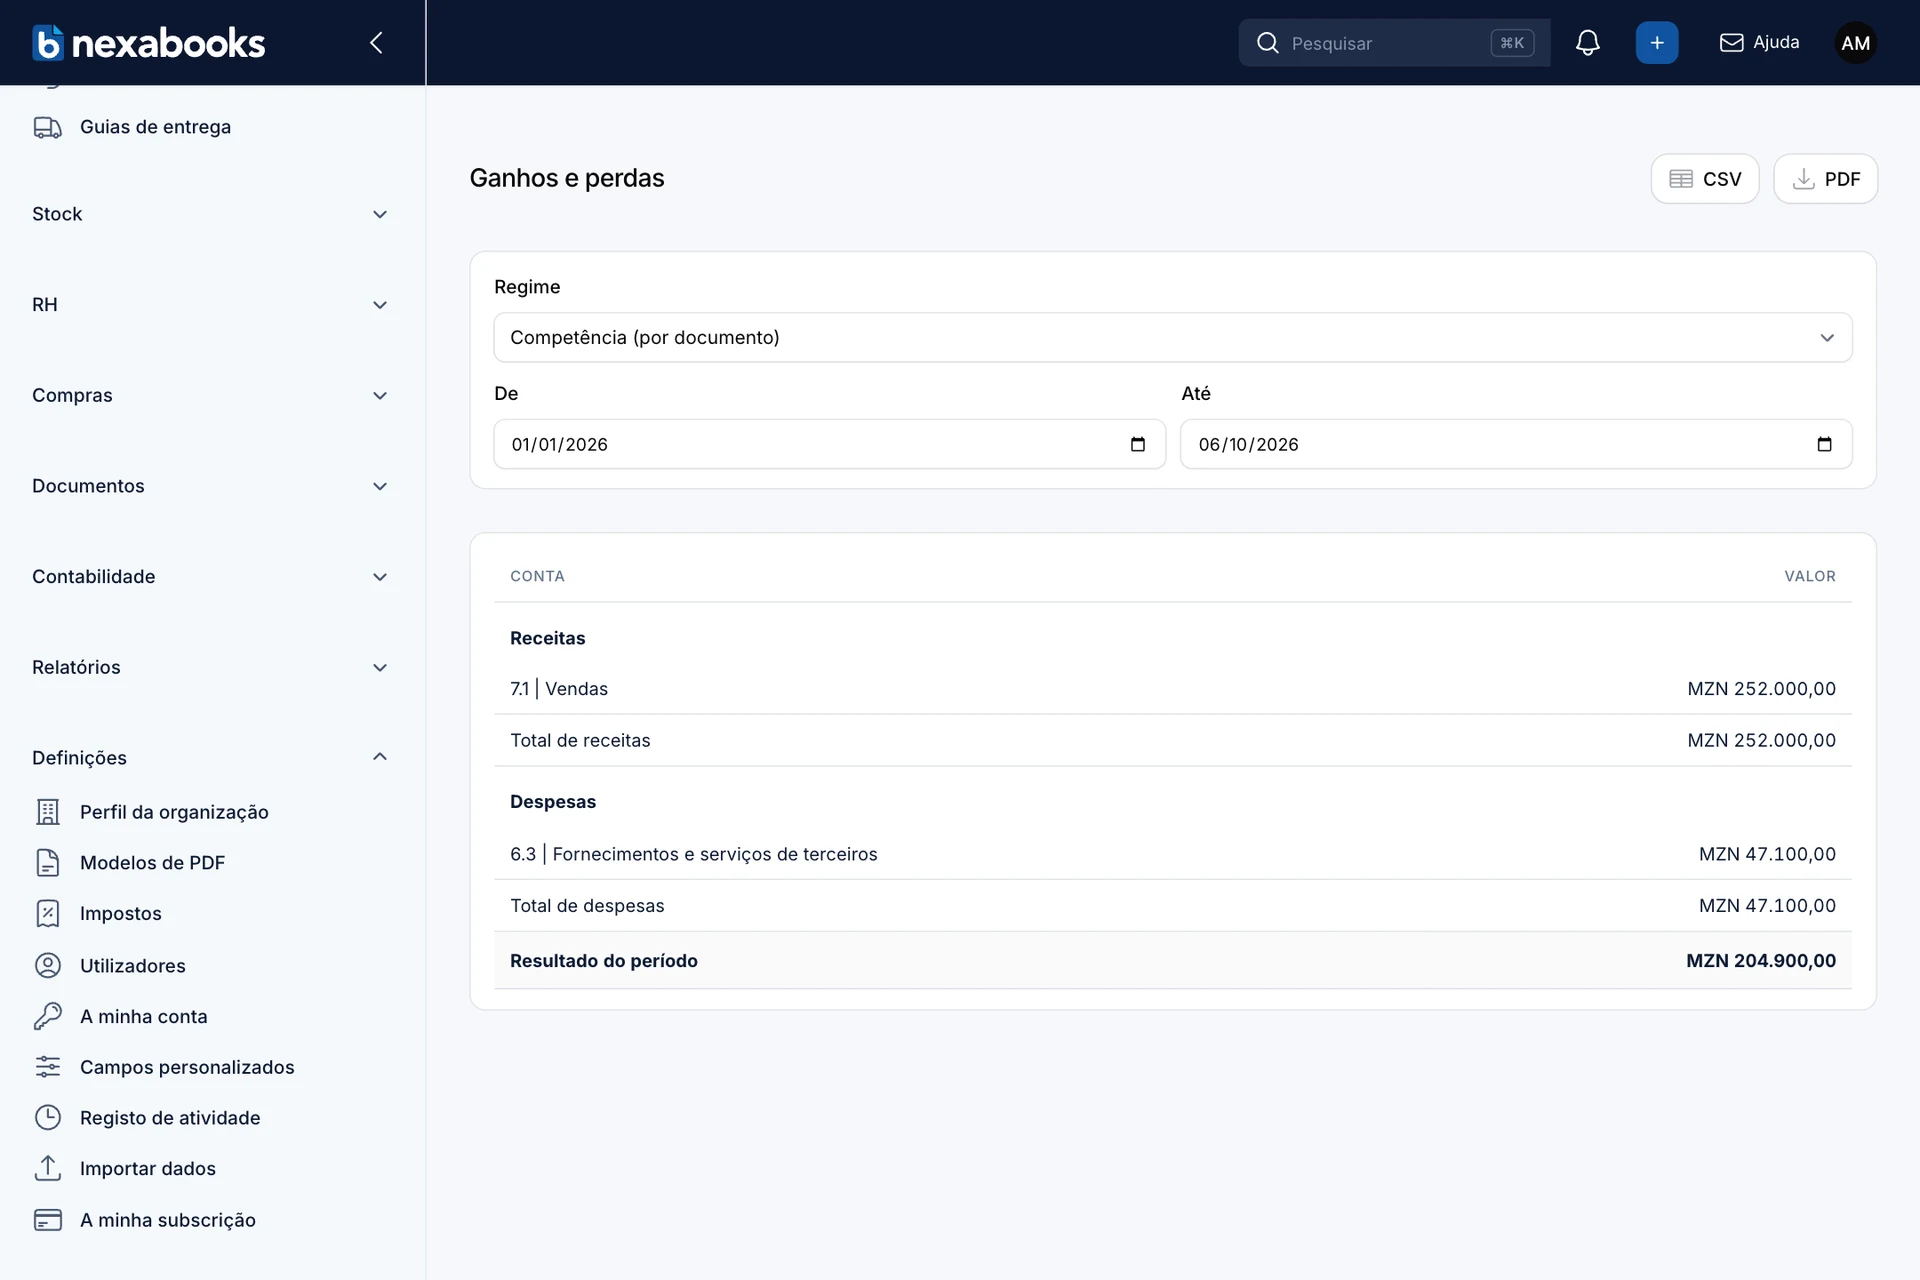This screenshot has height=1280, width=1920.
Task: Focus the Pesquisar search field
Action: click(x=1394, y=43)
